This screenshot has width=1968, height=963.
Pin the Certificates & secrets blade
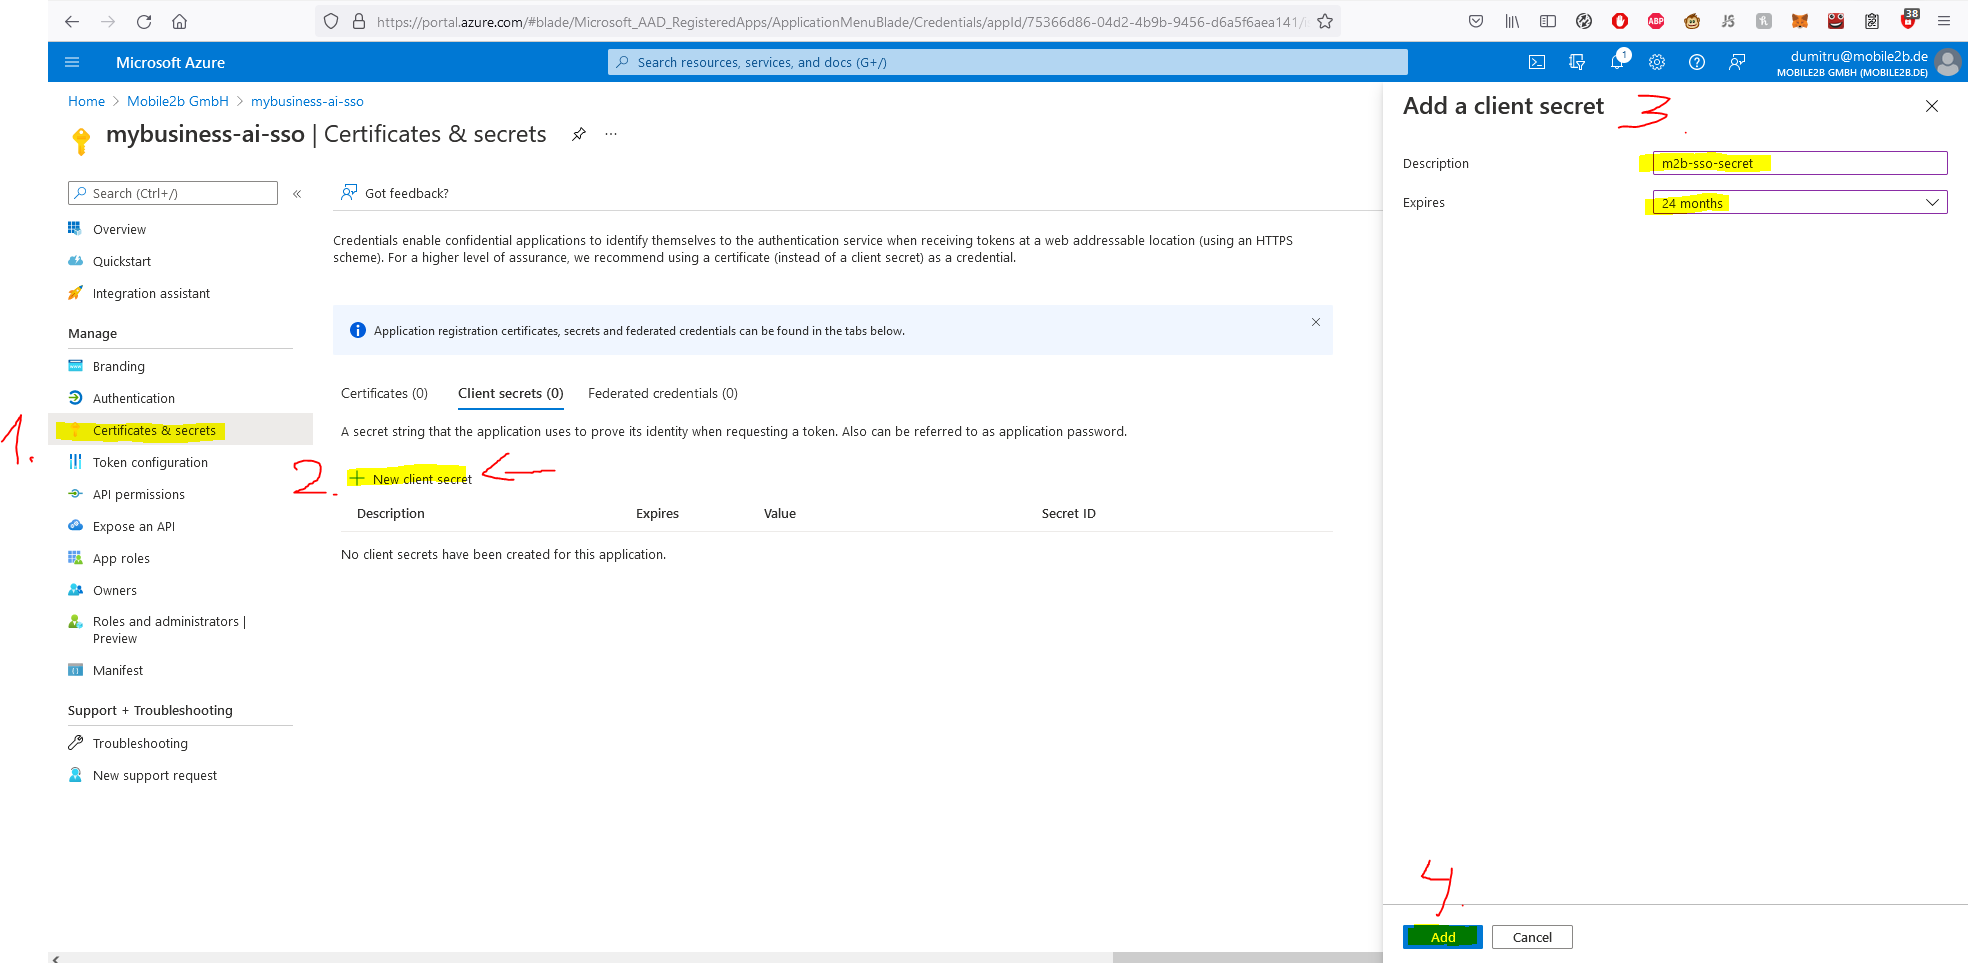[578, 133]
